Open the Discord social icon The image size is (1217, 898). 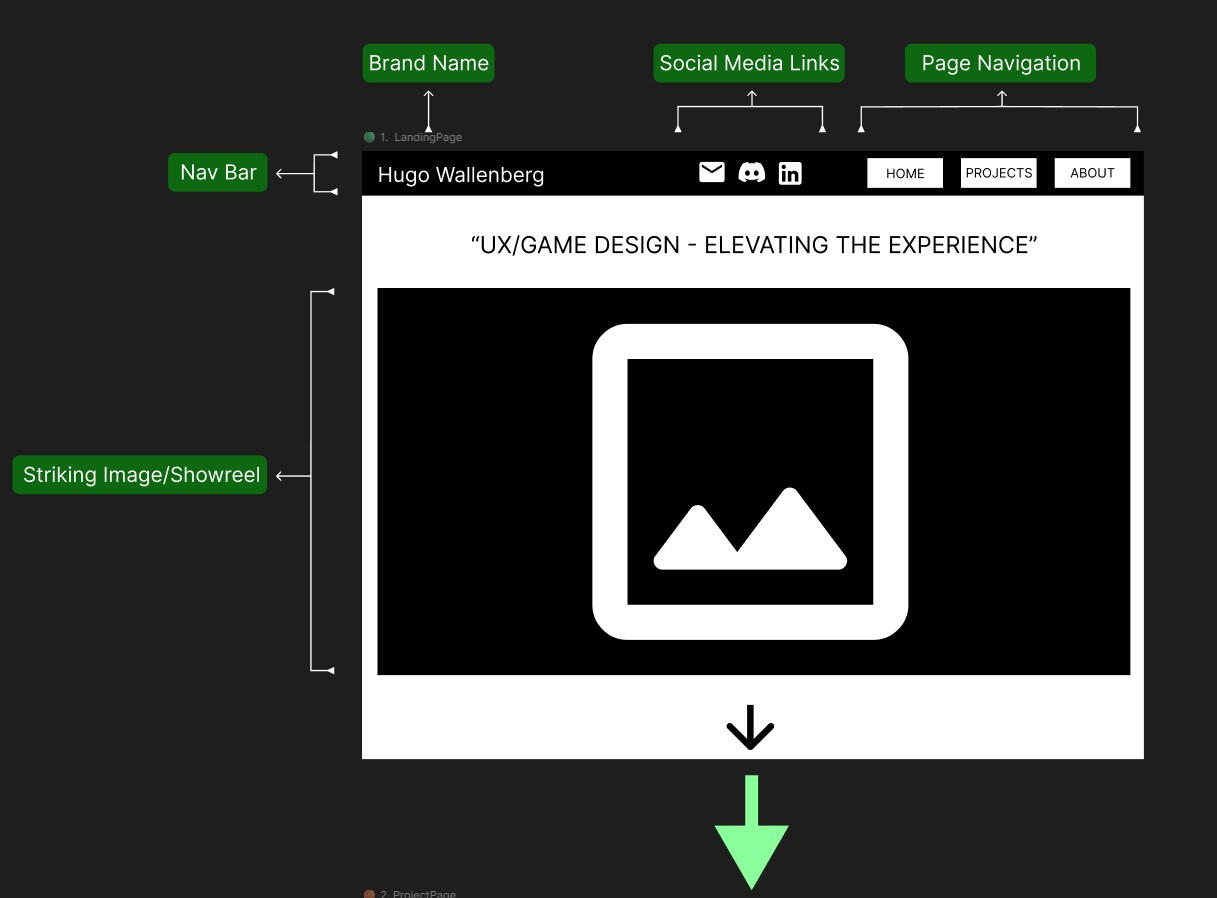pos(751,173)
